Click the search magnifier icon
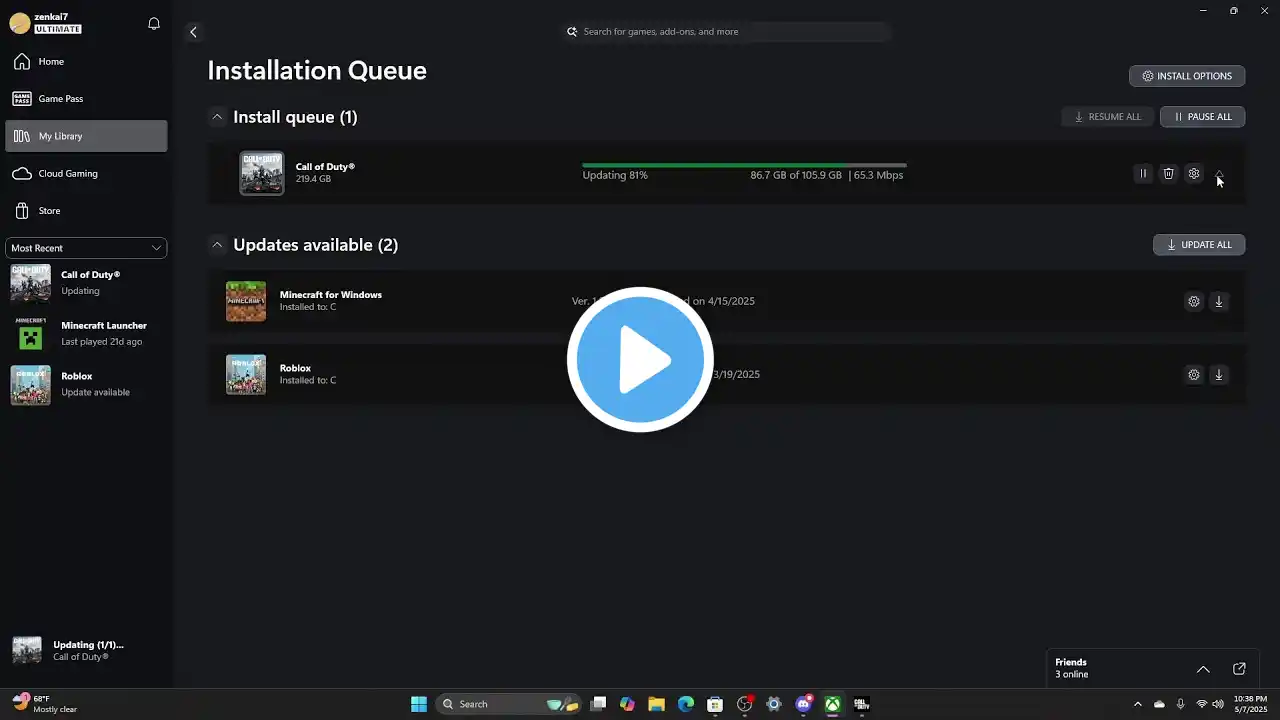The width and height of the screenshot is (1280, 720). (x=572, y=32)
